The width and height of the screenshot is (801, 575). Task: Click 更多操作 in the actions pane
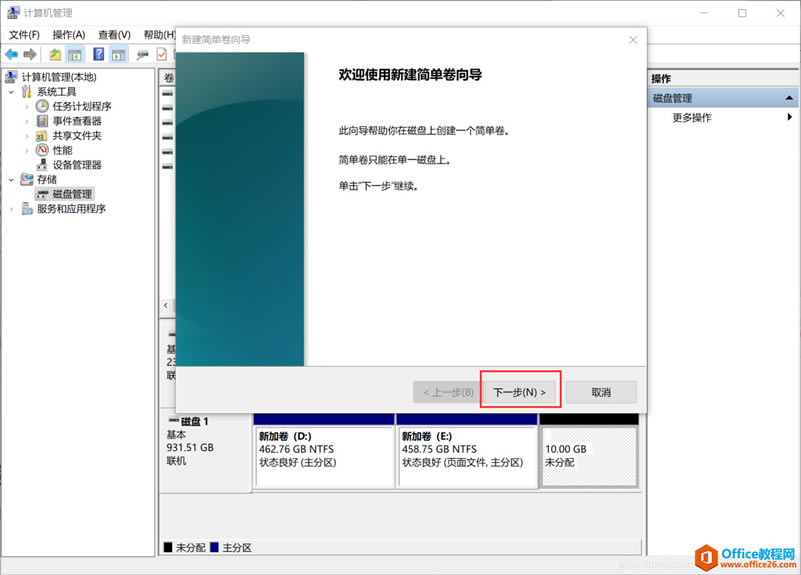coord(692,117)
